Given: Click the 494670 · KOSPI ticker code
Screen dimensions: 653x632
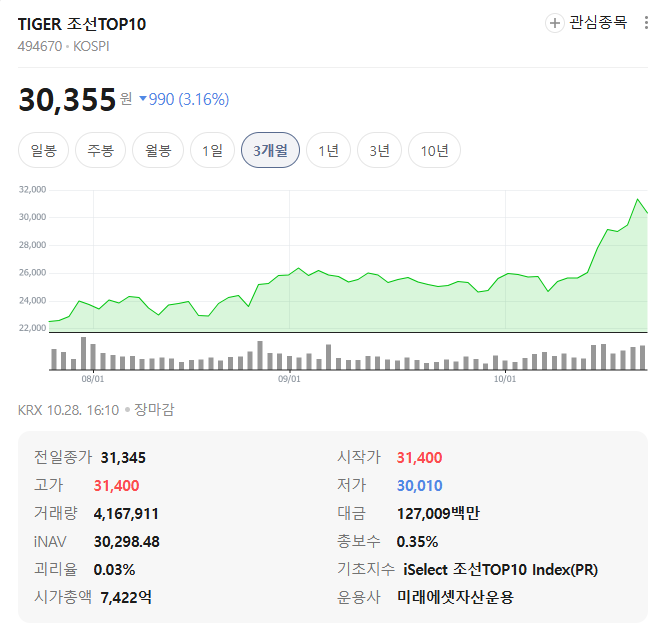Looking at the screenshot, I should 63,46.
